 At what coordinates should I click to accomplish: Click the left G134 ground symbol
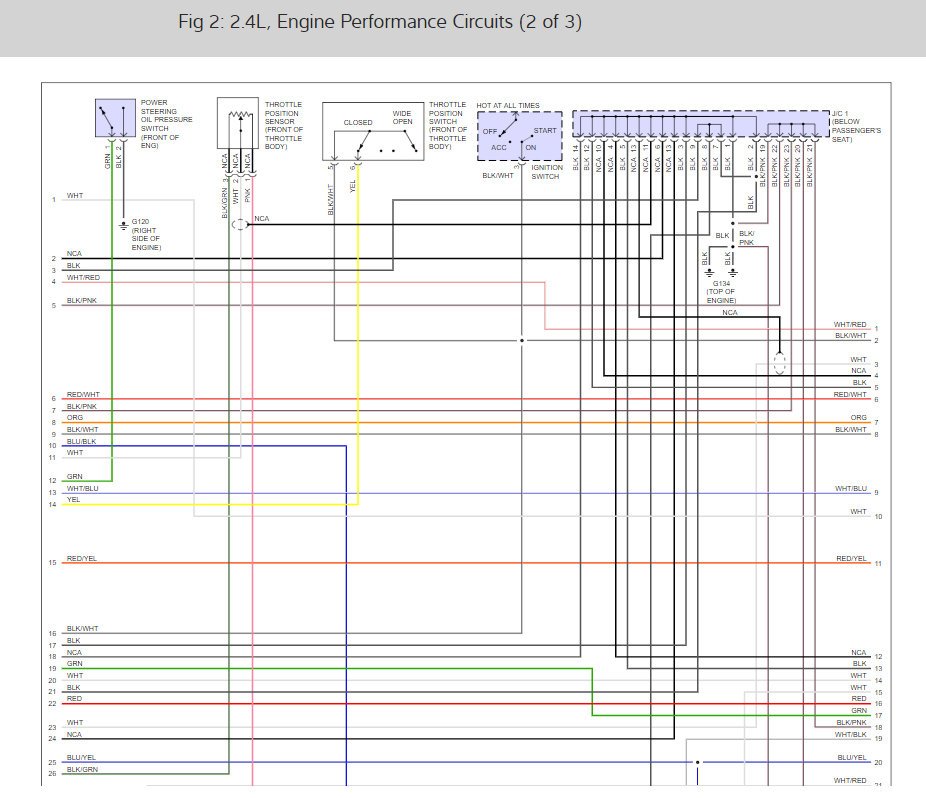709,273
